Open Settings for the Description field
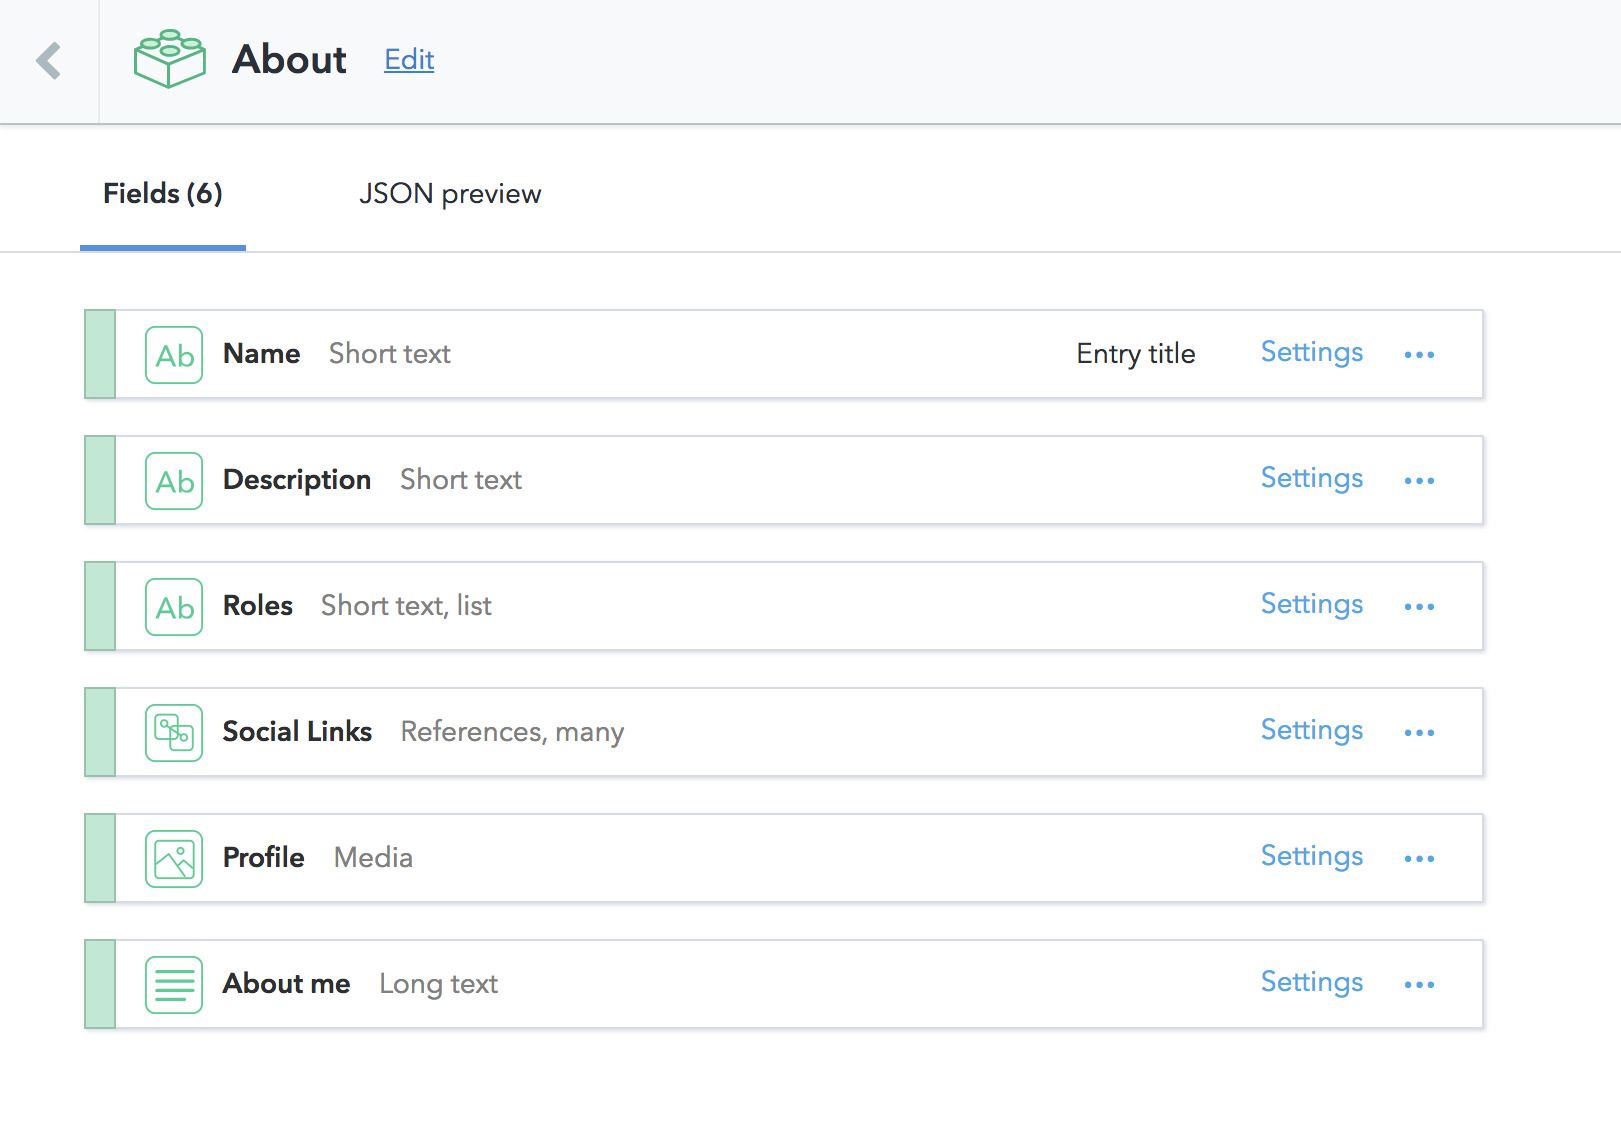1621x1121 pixels. click(x=1311, y=478)
